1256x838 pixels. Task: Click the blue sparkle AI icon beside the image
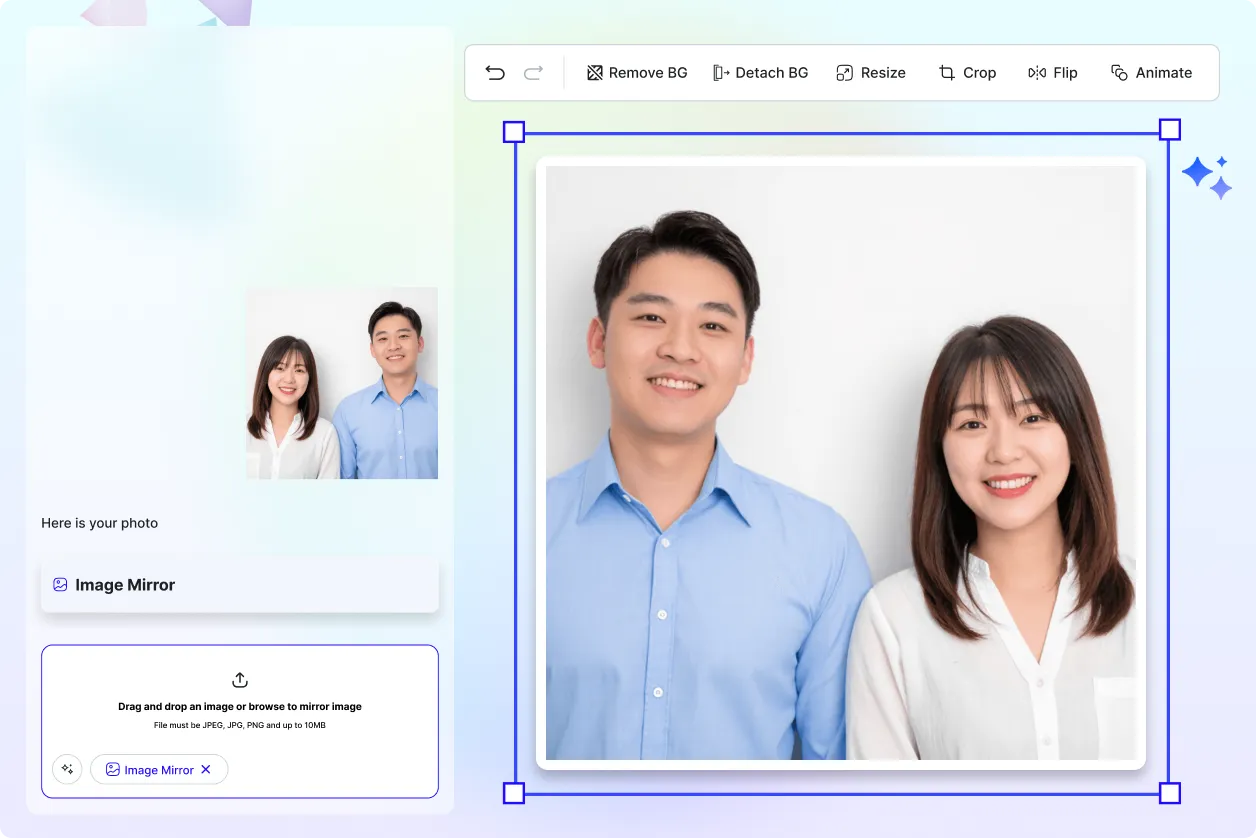pos(1206,177)
